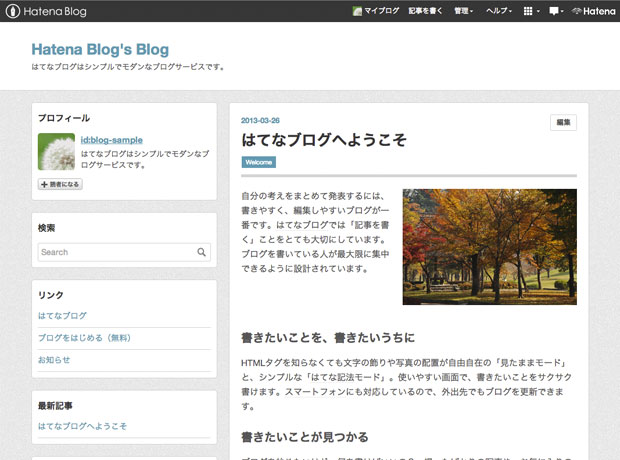Open the notifications speech bubble icon

pyautogui.click(x=554, y=11)
